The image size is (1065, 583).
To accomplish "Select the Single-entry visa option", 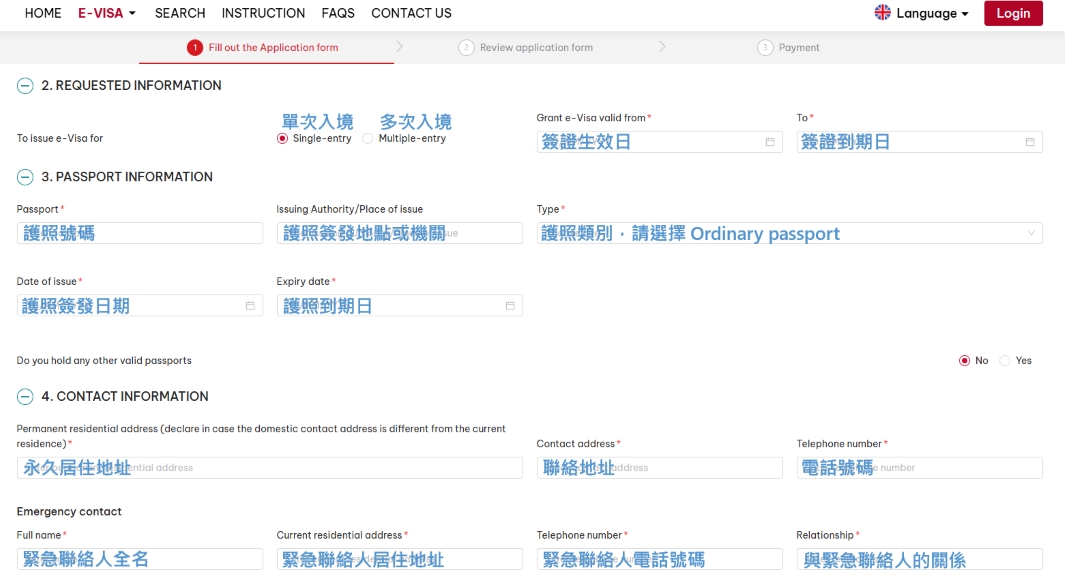I will [281, 138].
